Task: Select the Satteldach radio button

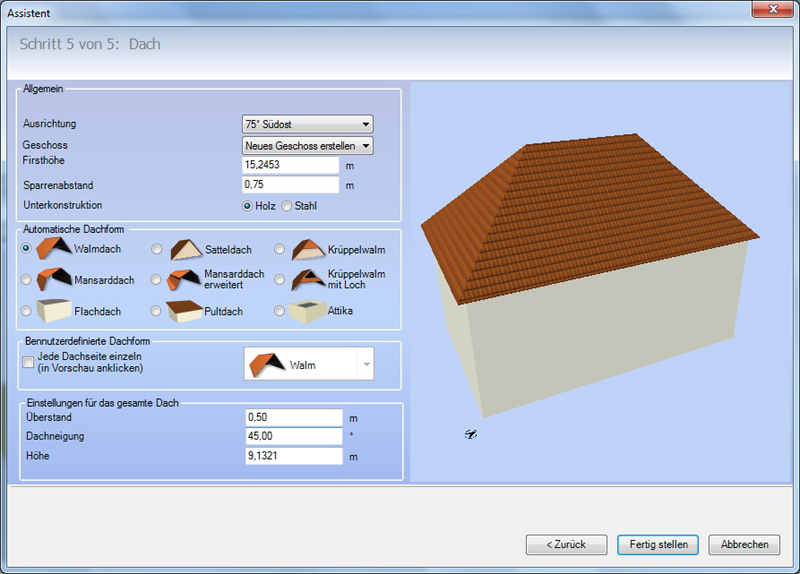Action: coord(157,249)
